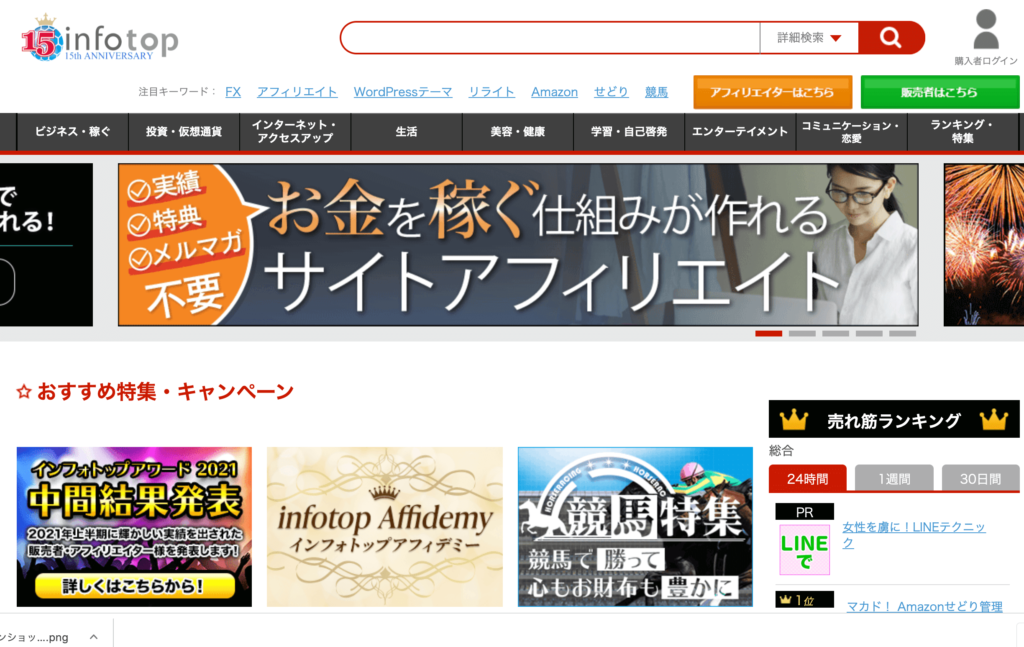Open the ビジネス・稼ぐ category menu

click(72, 132)
